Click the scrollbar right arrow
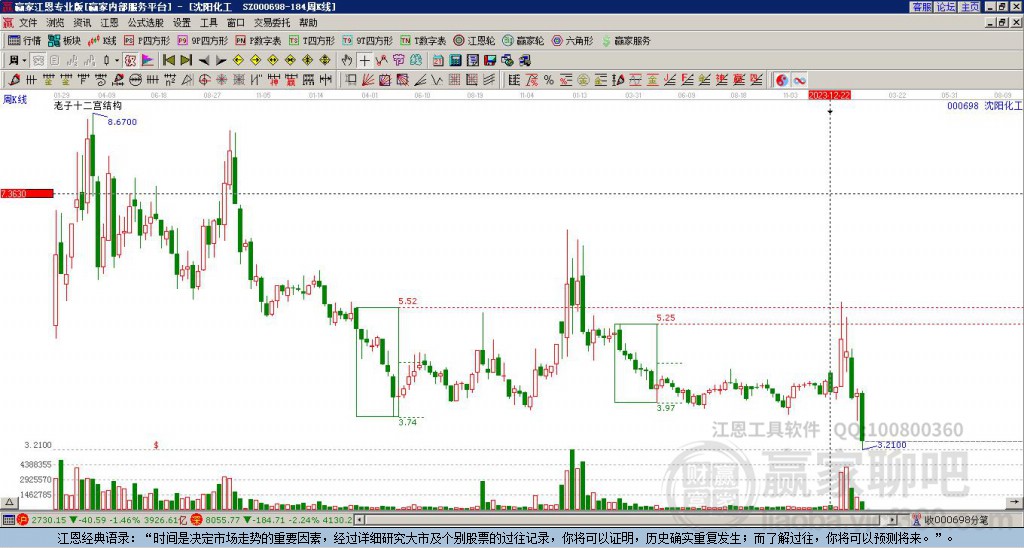The image size is (1024, 548). [x=893, y=520]
